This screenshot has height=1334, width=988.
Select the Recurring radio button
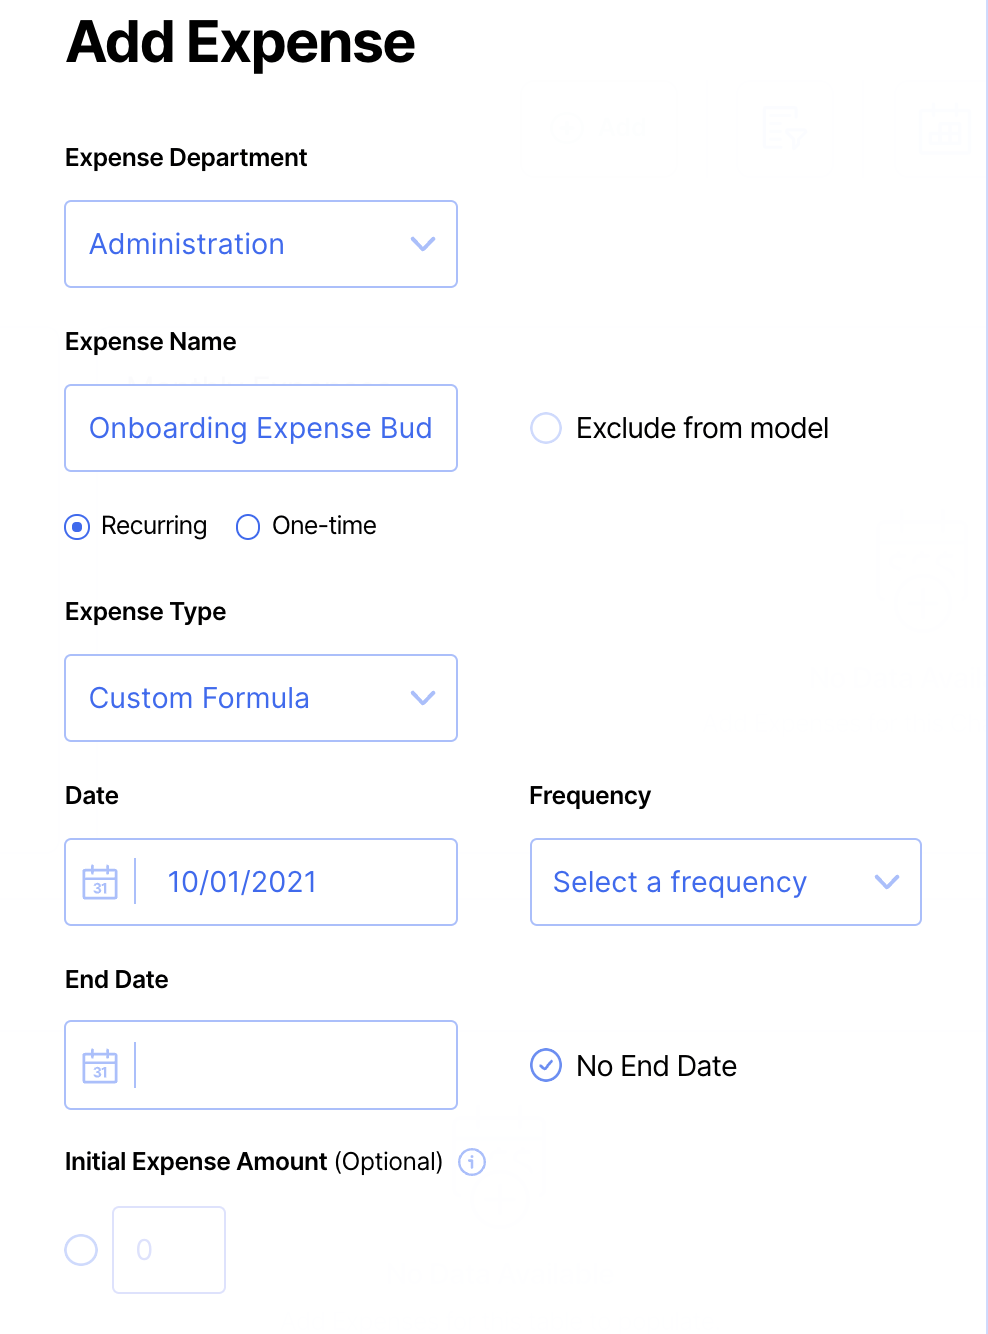[77, 526]
